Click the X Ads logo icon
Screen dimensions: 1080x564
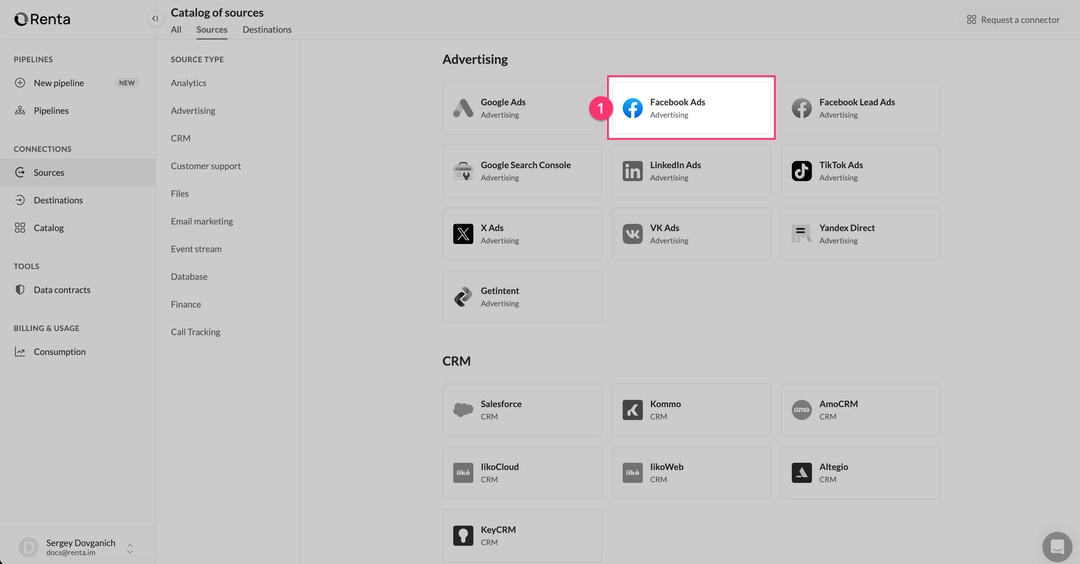pyautogui.click(x=463, y=234)
